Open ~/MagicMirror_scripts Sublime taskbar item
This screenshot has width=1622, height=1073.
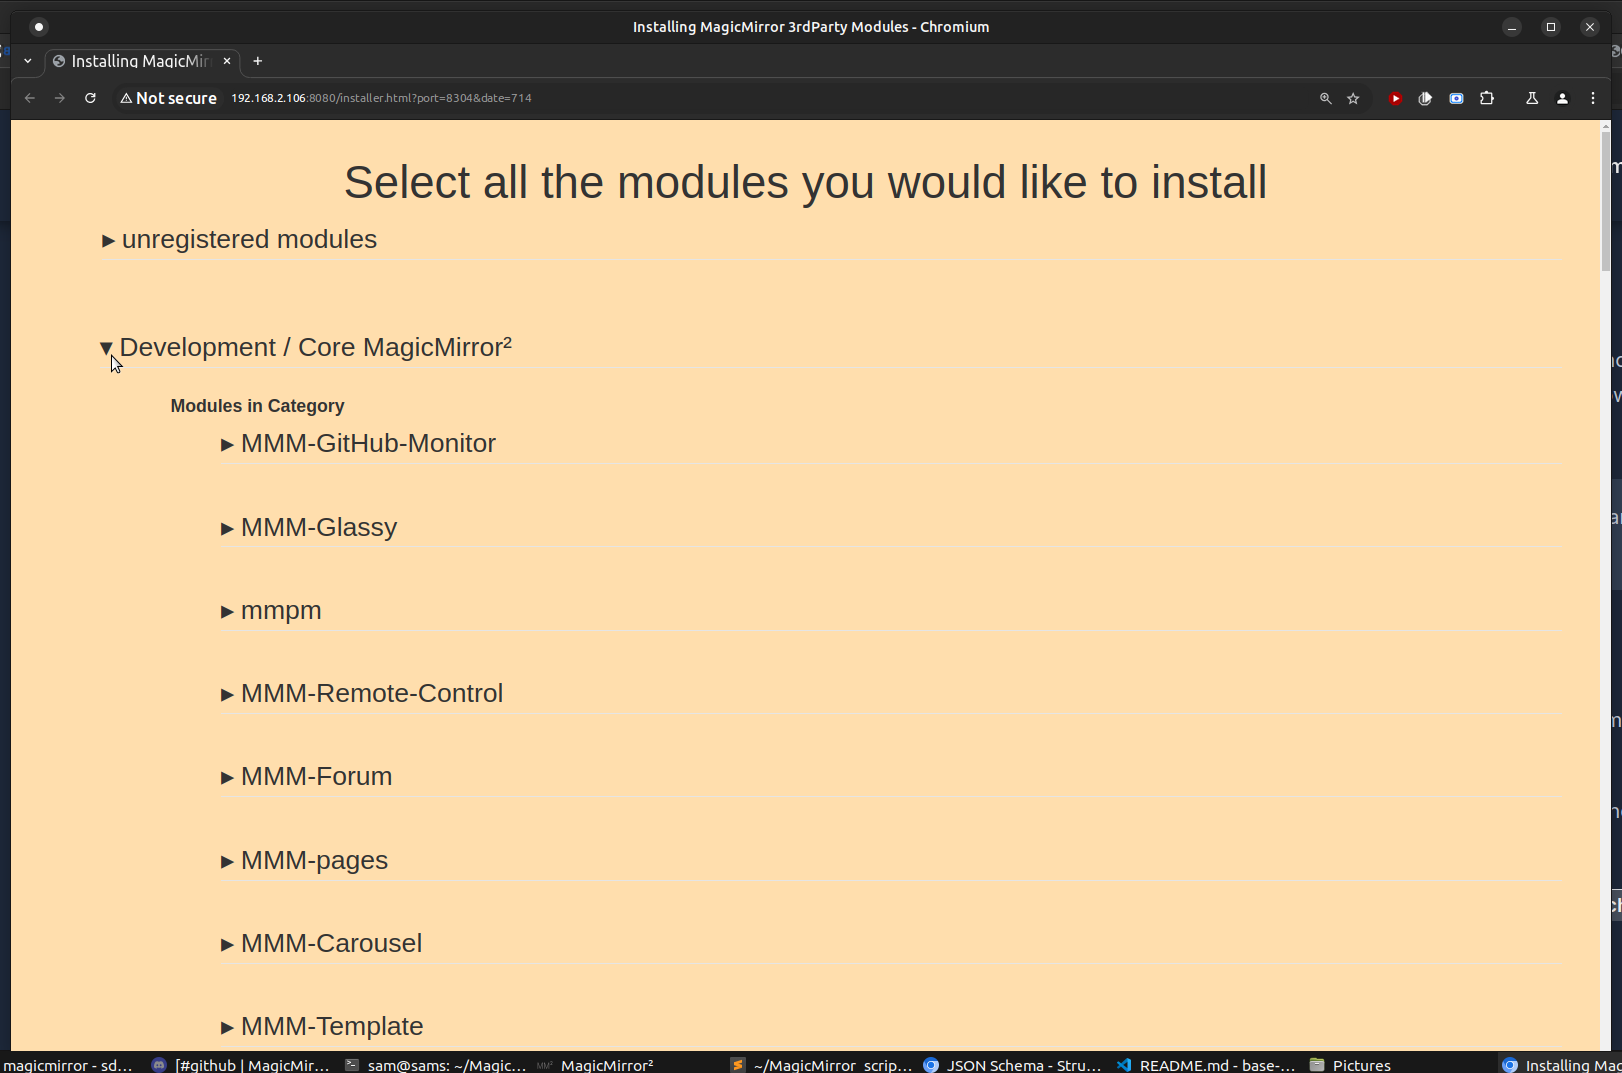pos(822,1065)
